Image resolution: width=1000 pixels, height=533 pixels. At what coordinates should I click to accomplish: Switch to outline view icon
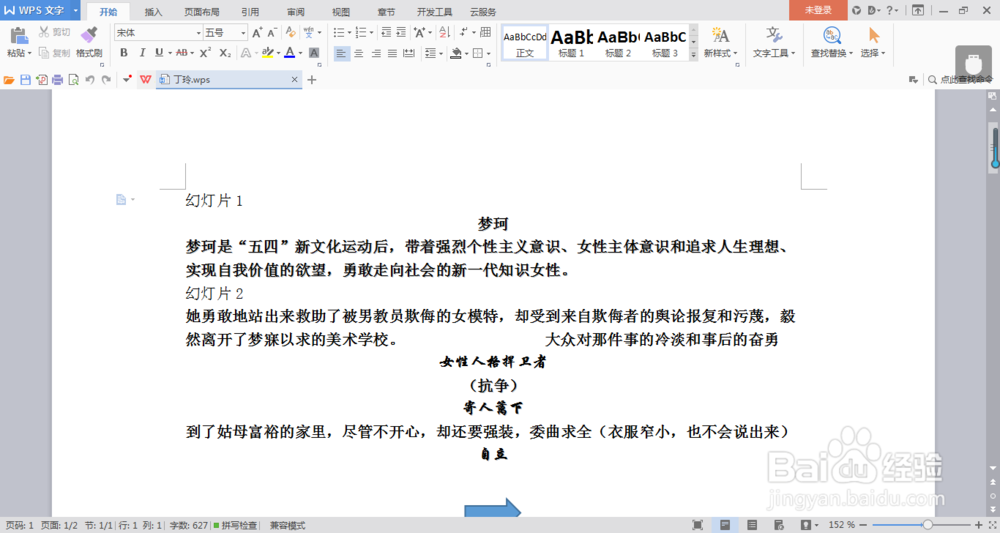pyautogui.click(x=752, y=525)
